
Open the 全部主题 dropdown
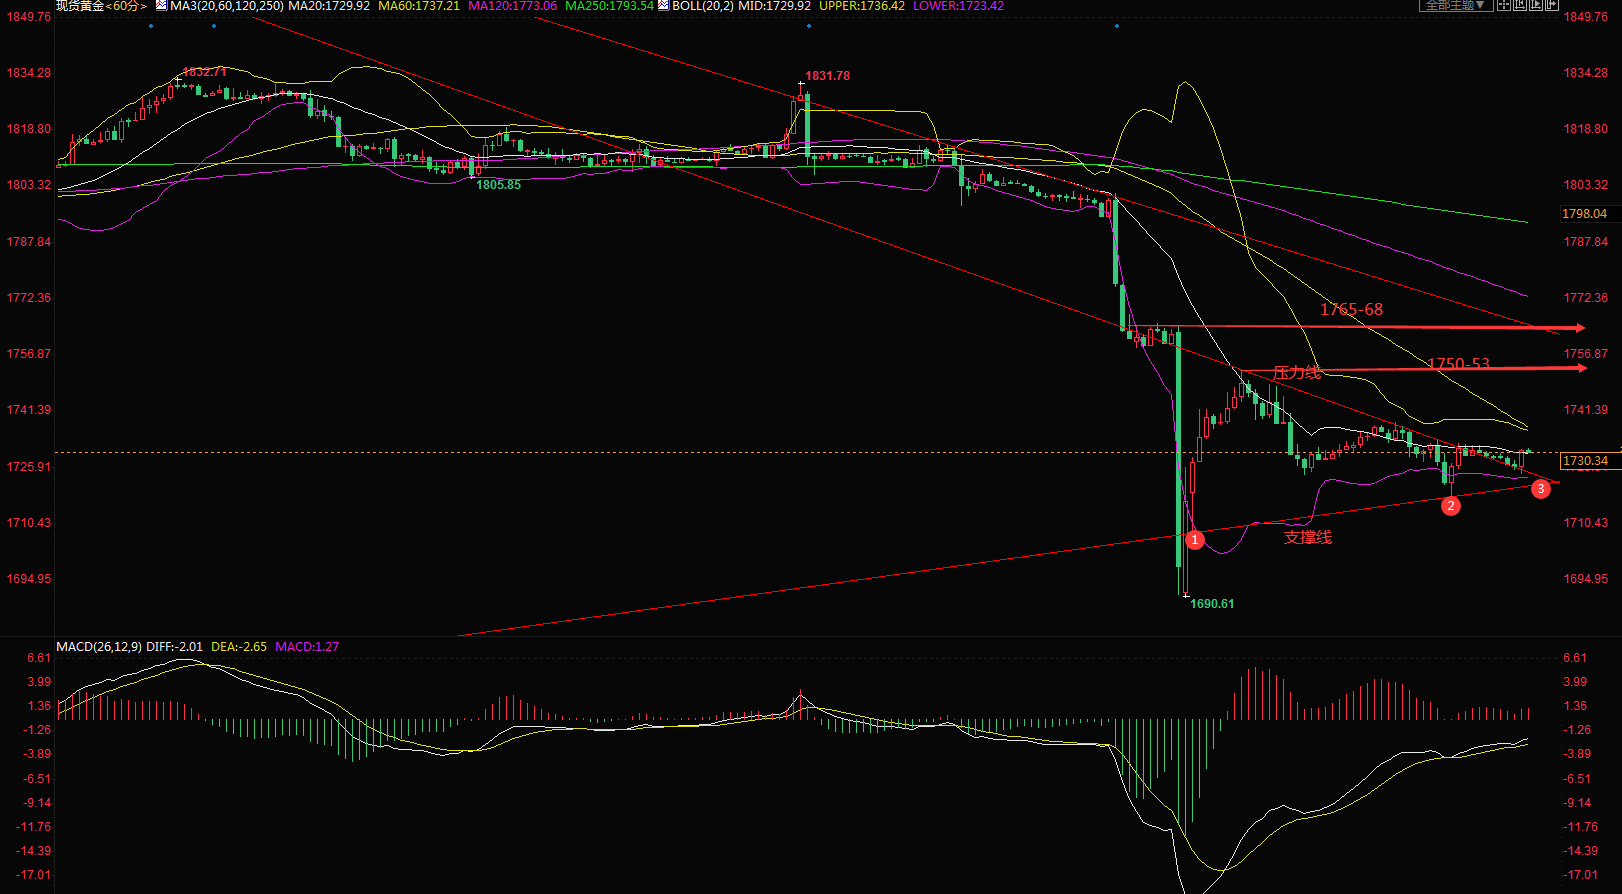click(x=1456, y=5)
